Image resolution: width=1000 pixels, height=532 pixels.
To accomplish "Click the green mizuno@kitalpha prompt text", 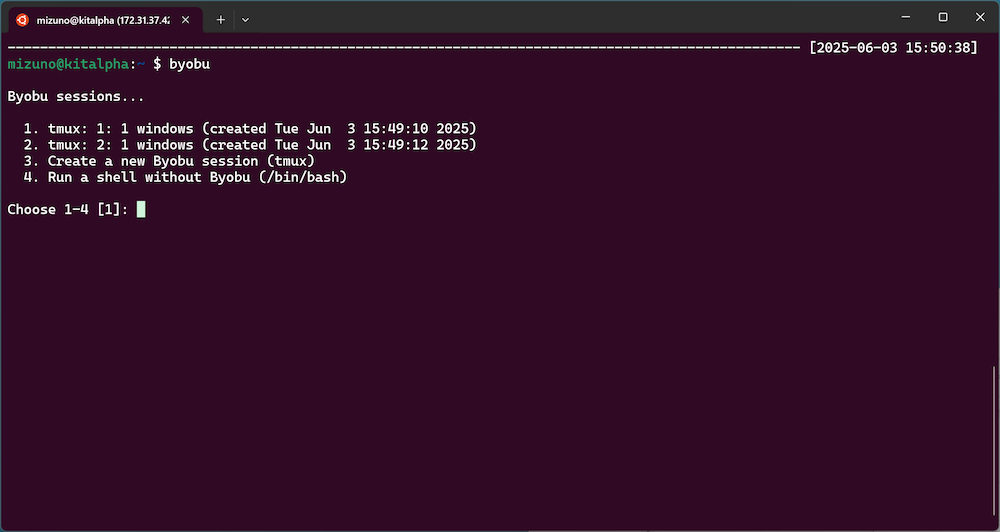I will click(x=72, y=63).
